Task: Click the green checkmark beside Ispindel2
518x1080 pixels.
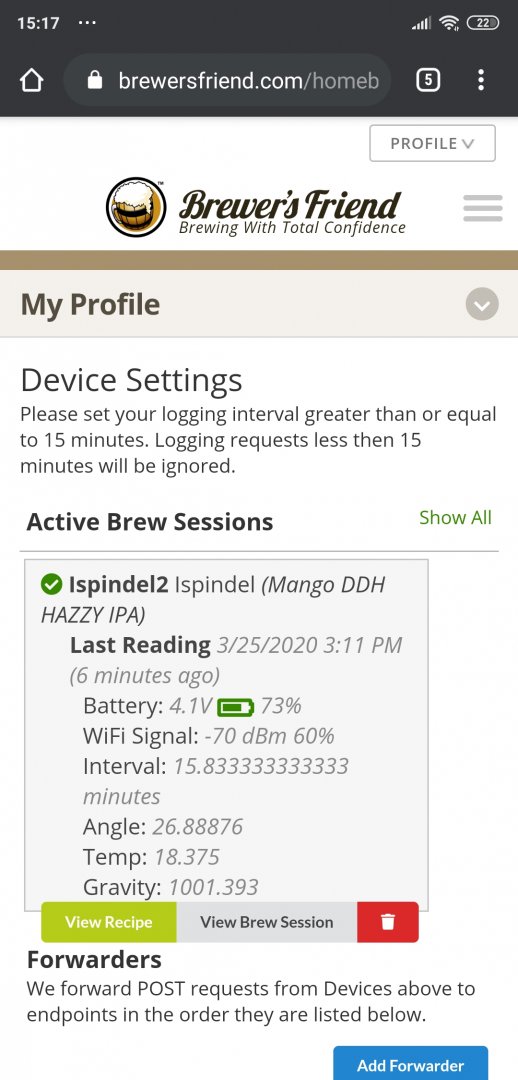Action: click(52, 585)
